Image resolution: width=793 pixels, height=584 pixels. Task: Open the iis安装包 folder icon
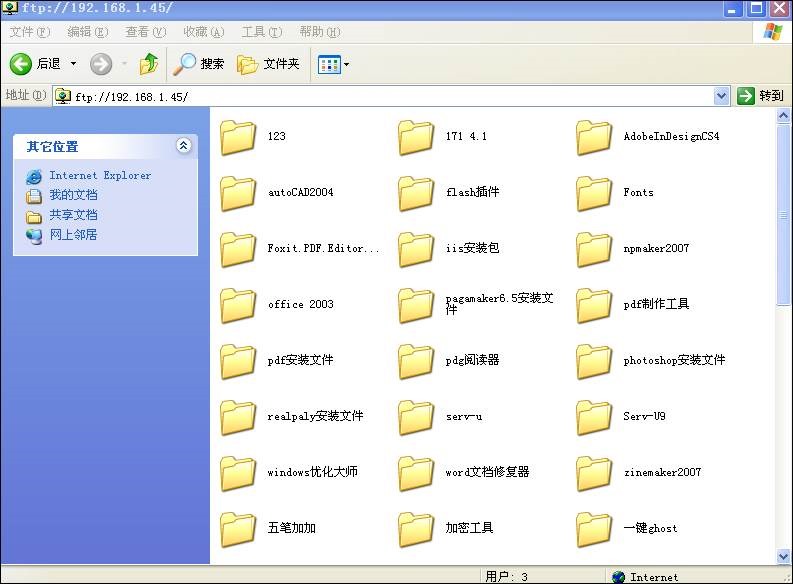[x=416, y=249]
